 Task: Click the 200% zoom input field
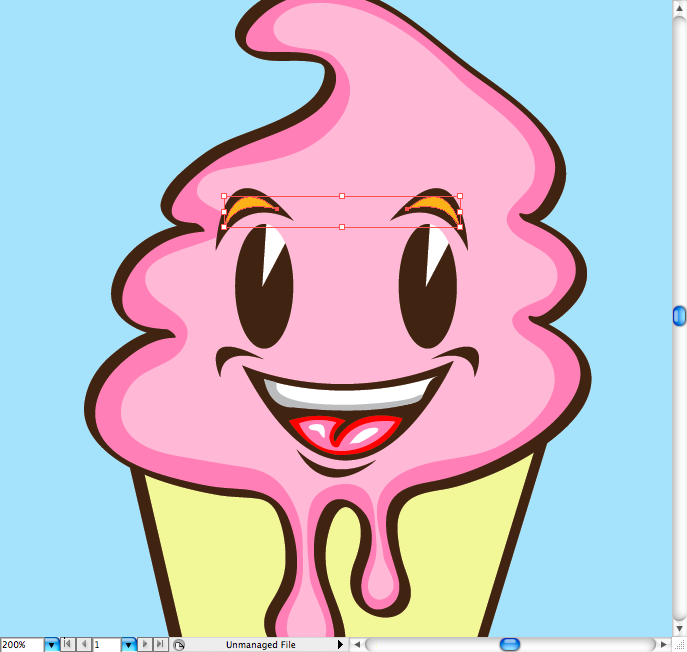click(x=21, y=645)
